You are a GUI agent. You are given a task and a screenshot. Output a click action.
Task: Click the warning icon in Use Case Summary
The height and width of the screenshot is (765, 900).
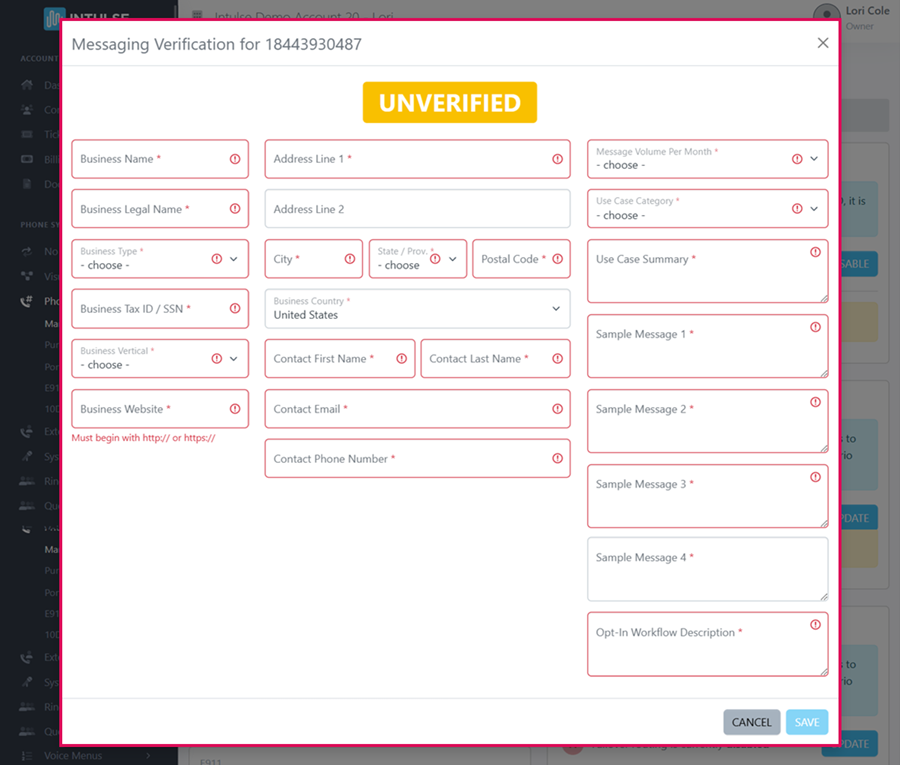coord(815,252)
